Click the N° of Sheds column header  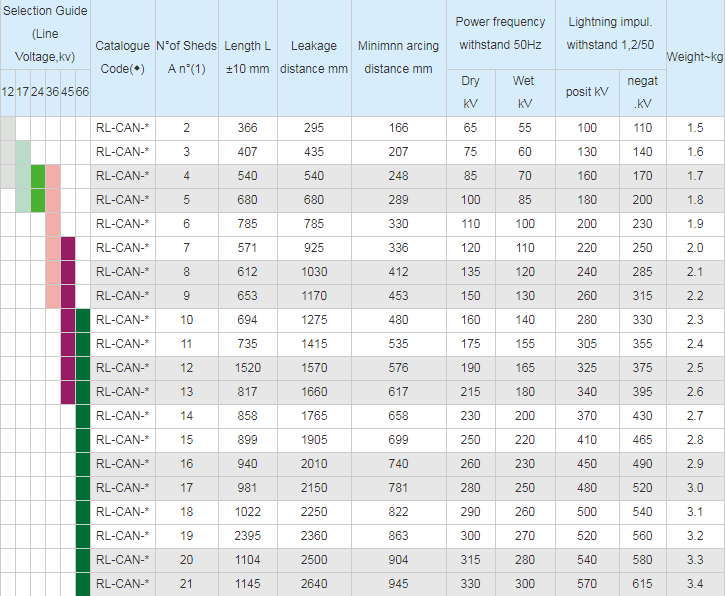(x=186, y=58)
